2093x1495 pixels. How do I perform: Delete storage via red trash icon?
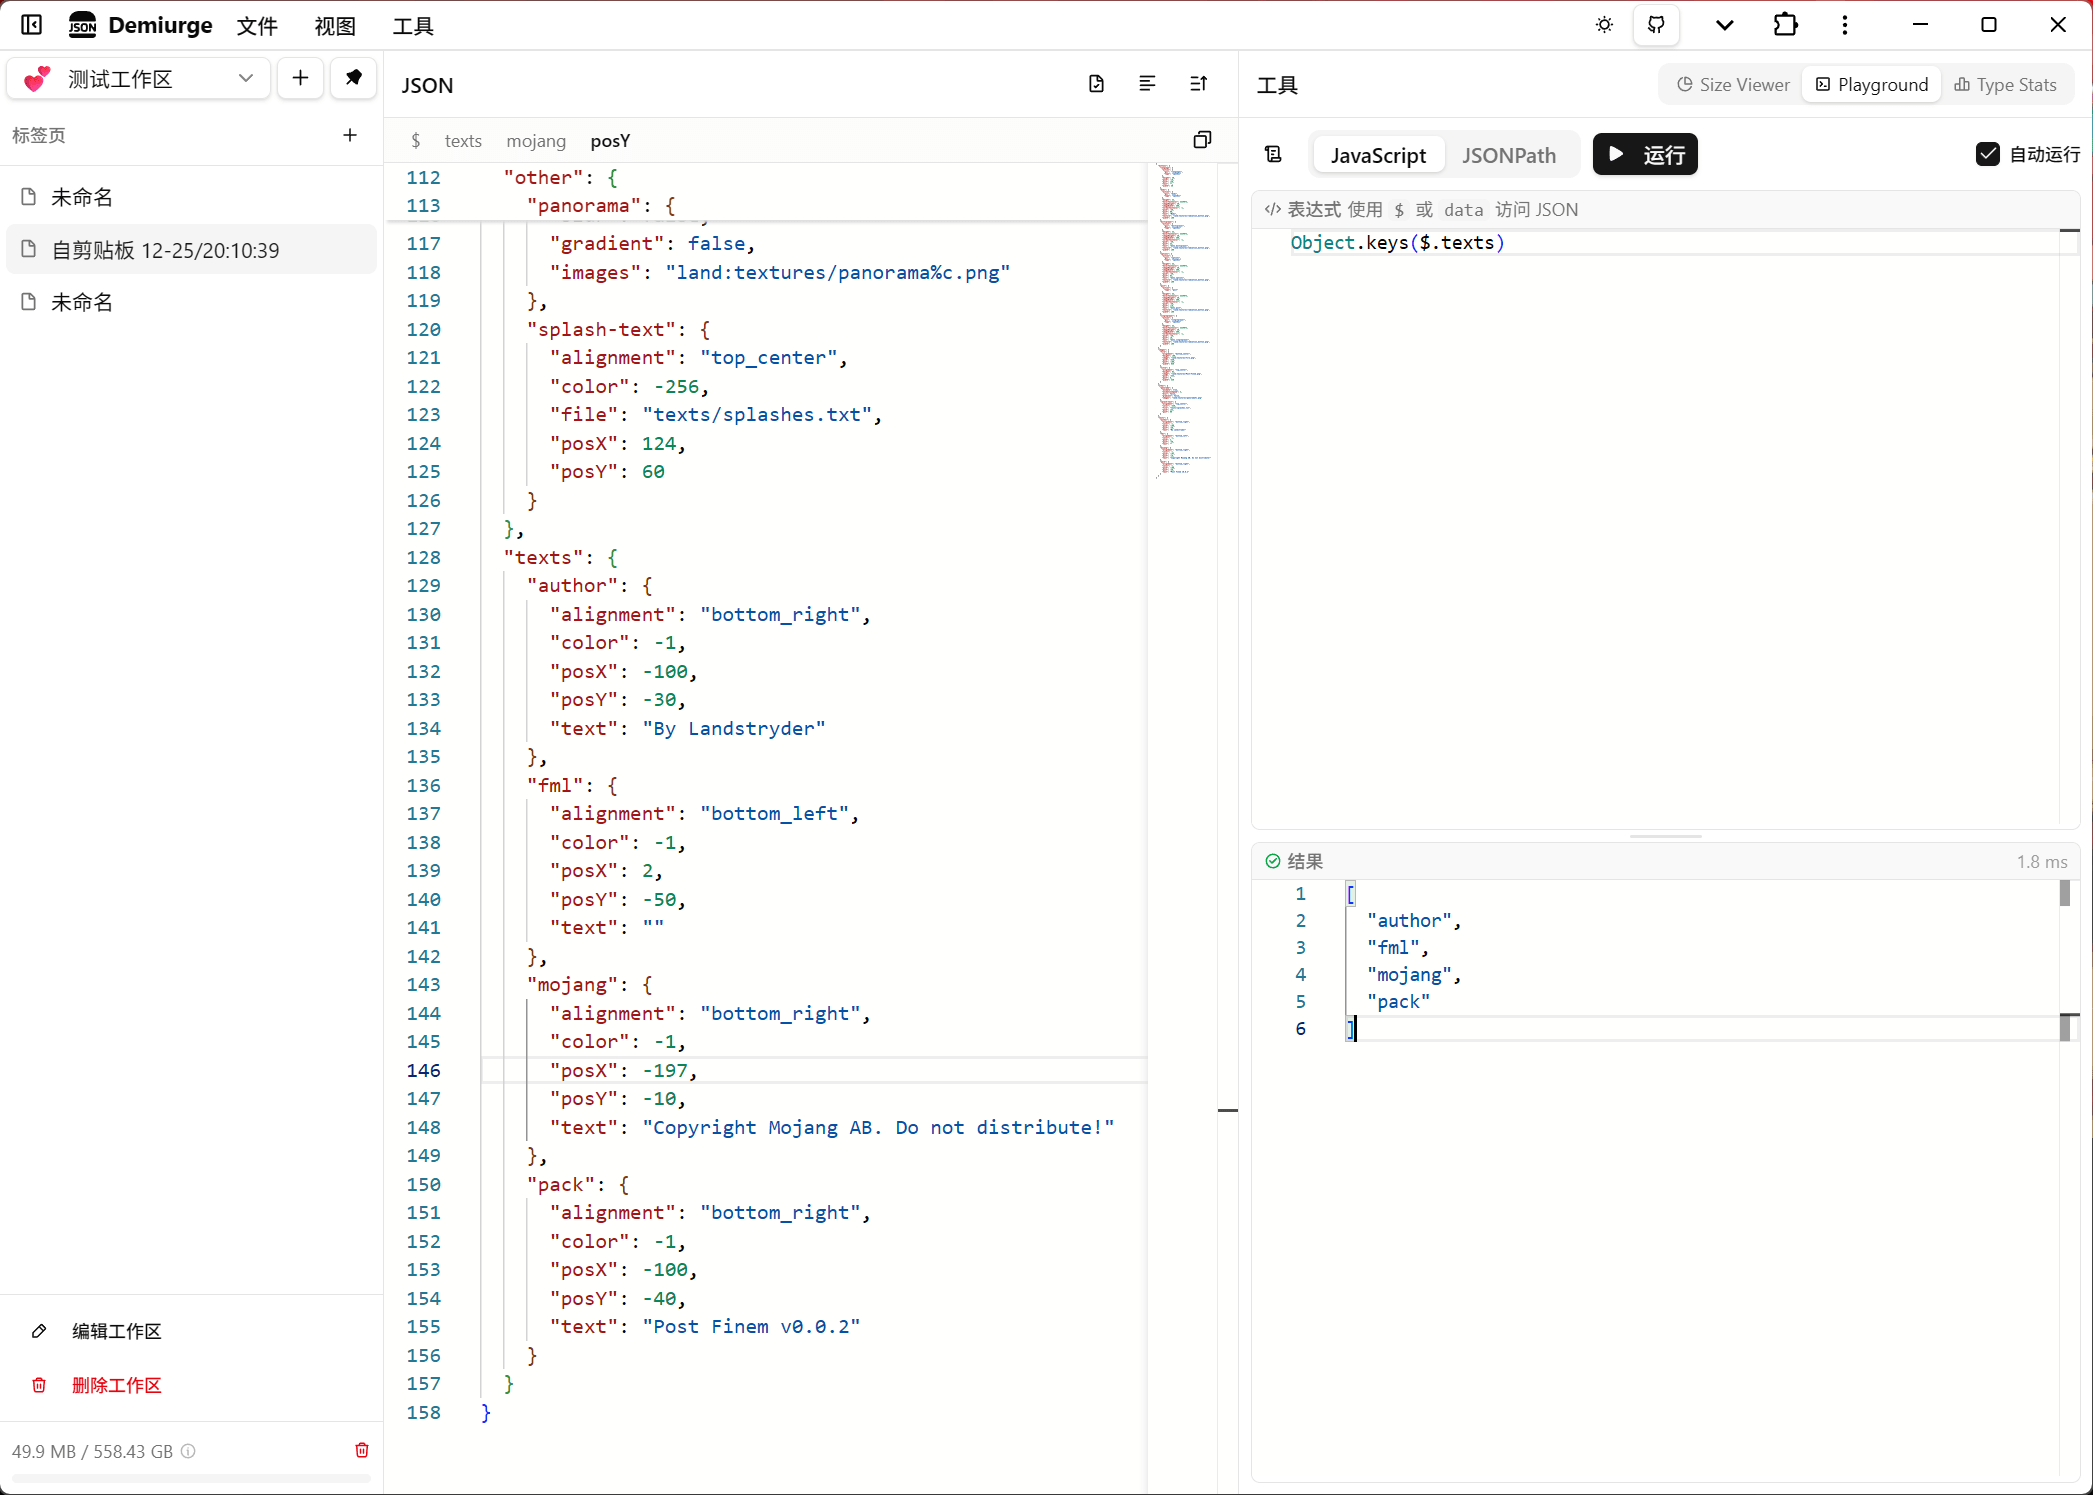[362, 1450]
